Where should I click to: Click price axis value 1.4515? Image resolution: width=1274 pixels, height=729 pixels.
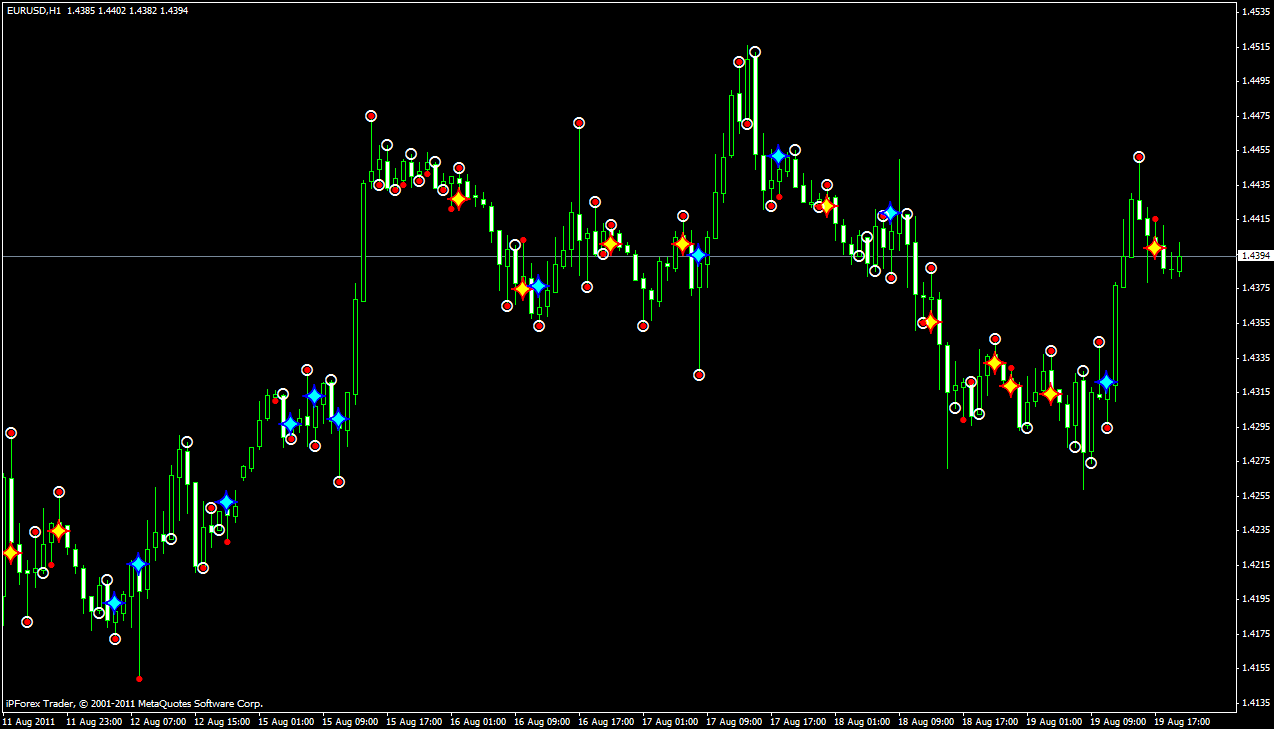(1255, 47)
